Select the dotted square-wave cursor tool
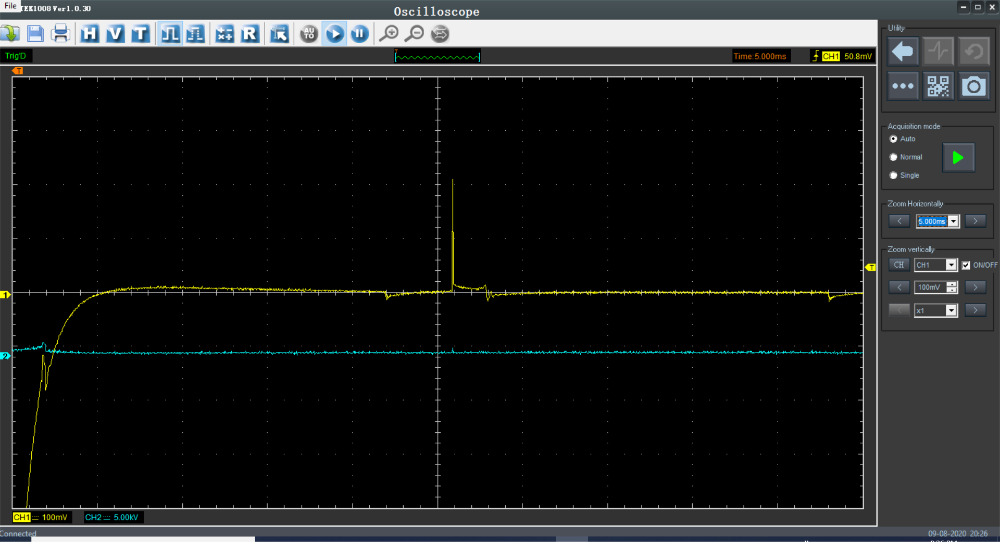The width and height of the screenshot is (1000, 552). (195, 34)
